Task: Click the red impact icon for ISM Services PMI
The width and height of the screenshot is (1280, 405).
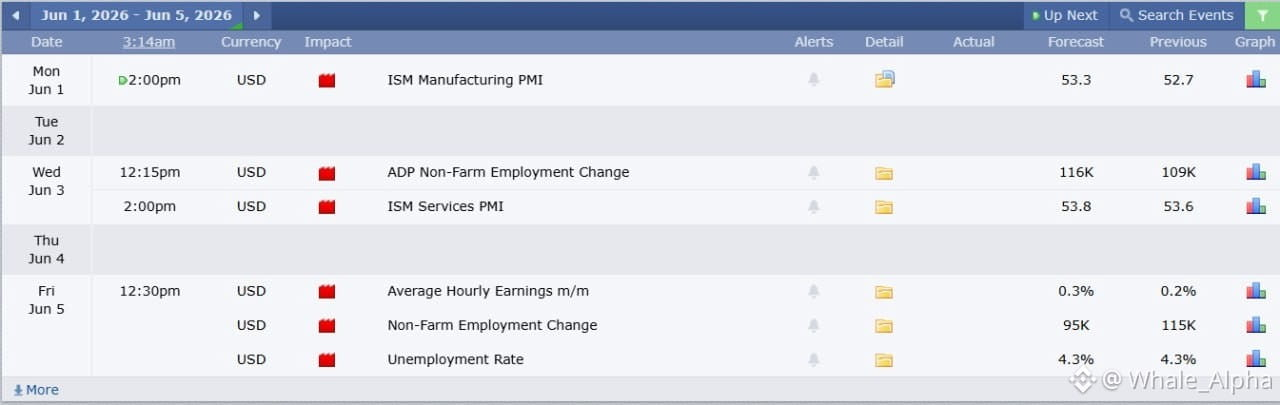Action: coord(326,207)
